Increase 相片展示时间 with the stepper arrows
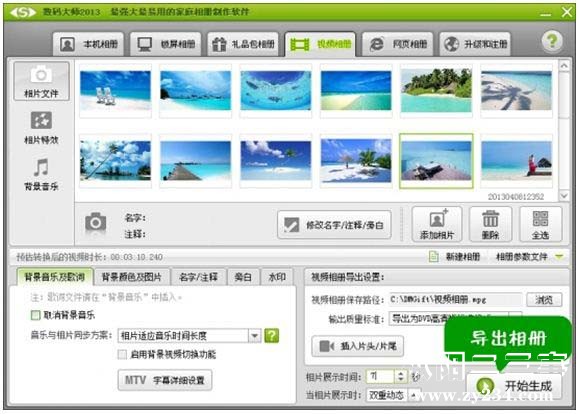 coord(401,373)
